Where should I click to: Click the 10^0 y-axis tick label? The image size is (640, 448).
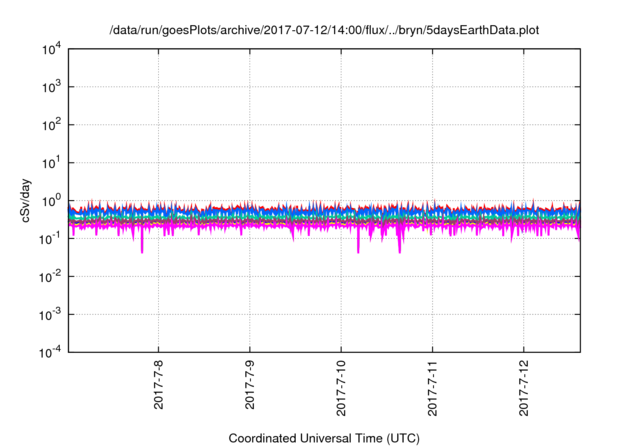pos(52,201)
